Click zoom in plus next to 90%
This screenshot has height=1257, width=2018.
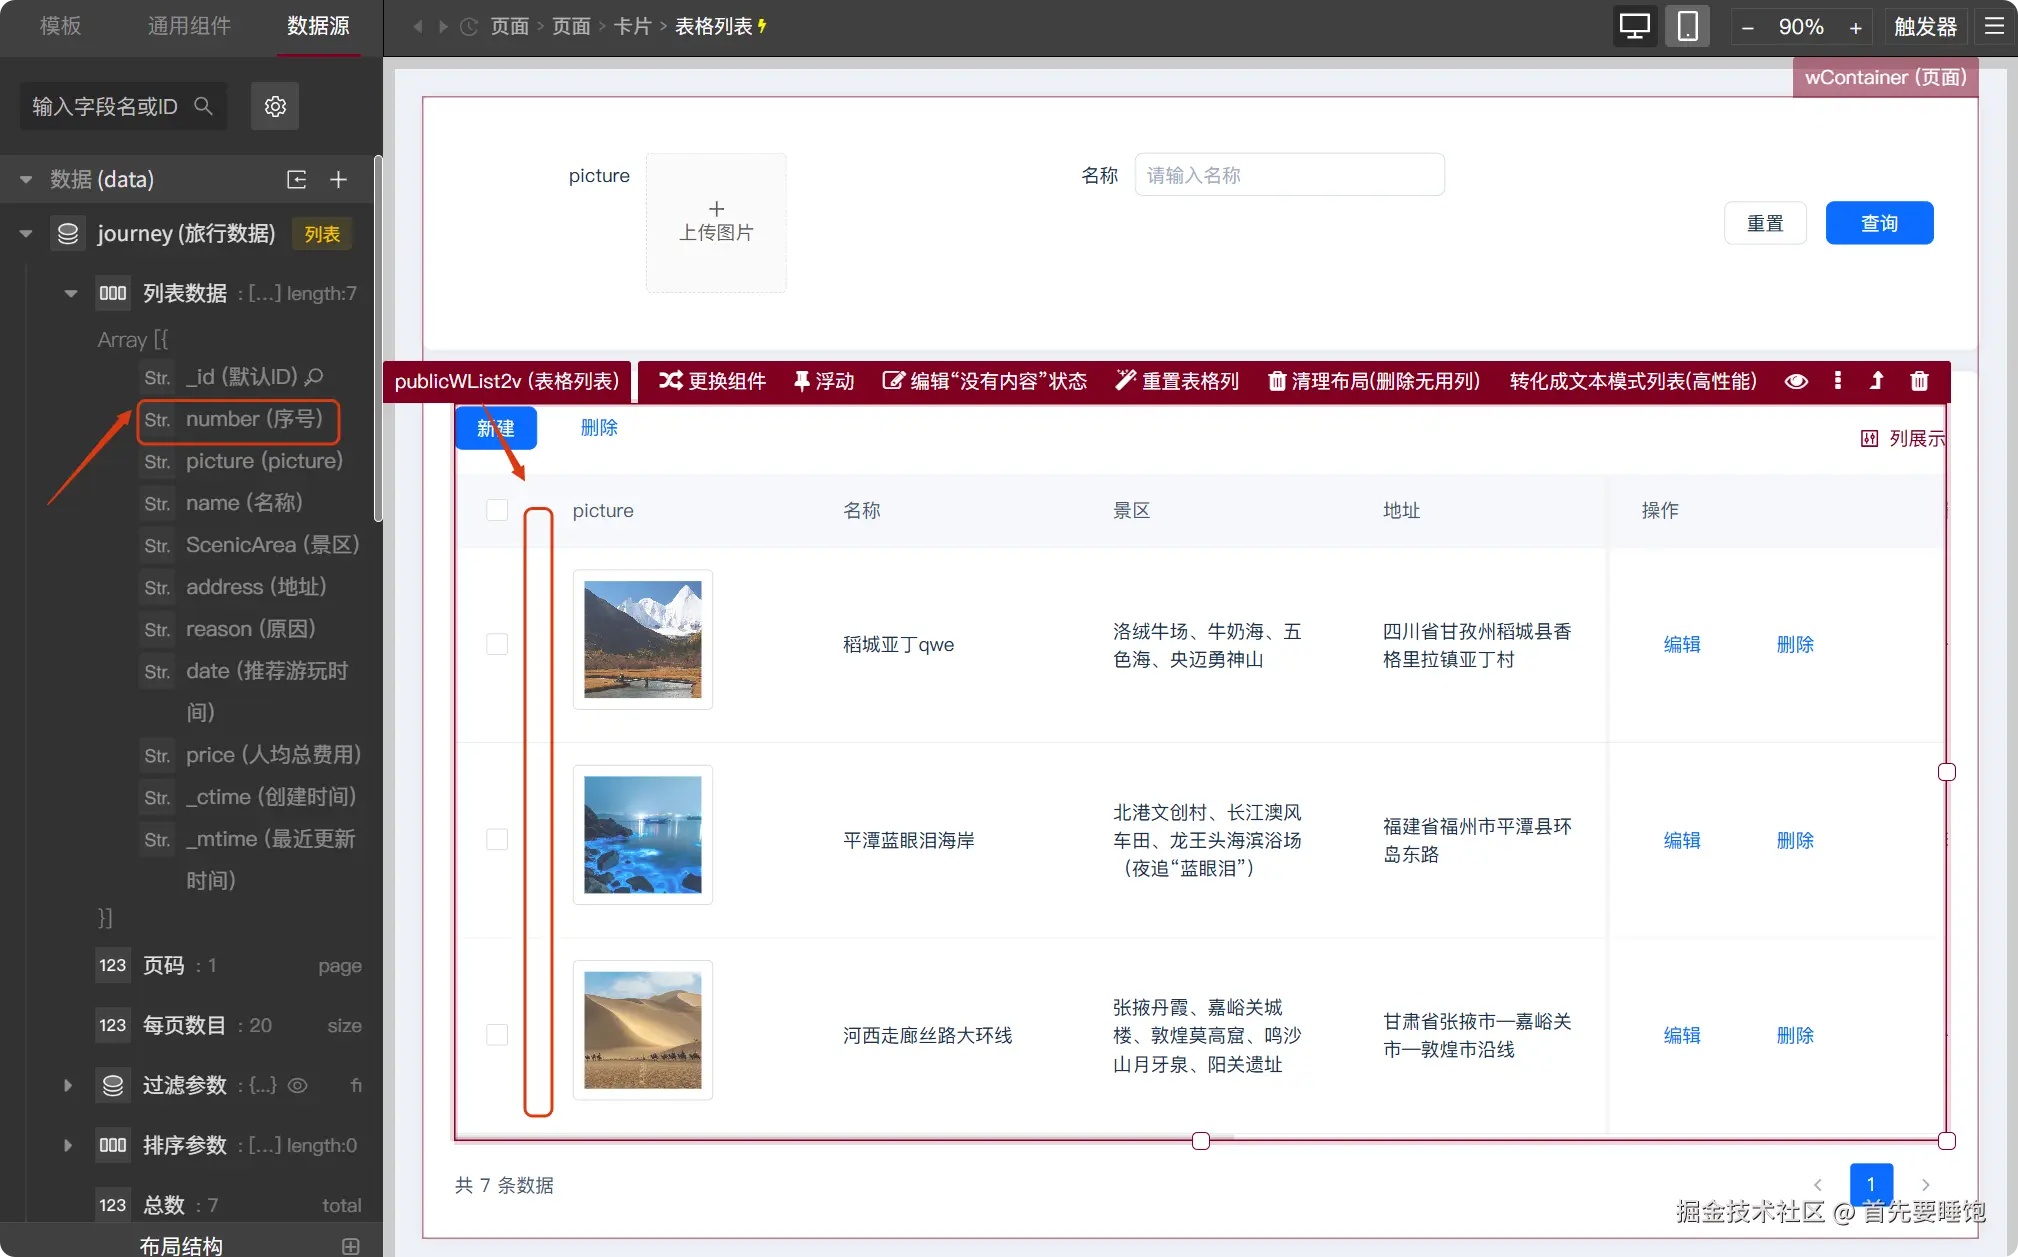coord(1855,27)
